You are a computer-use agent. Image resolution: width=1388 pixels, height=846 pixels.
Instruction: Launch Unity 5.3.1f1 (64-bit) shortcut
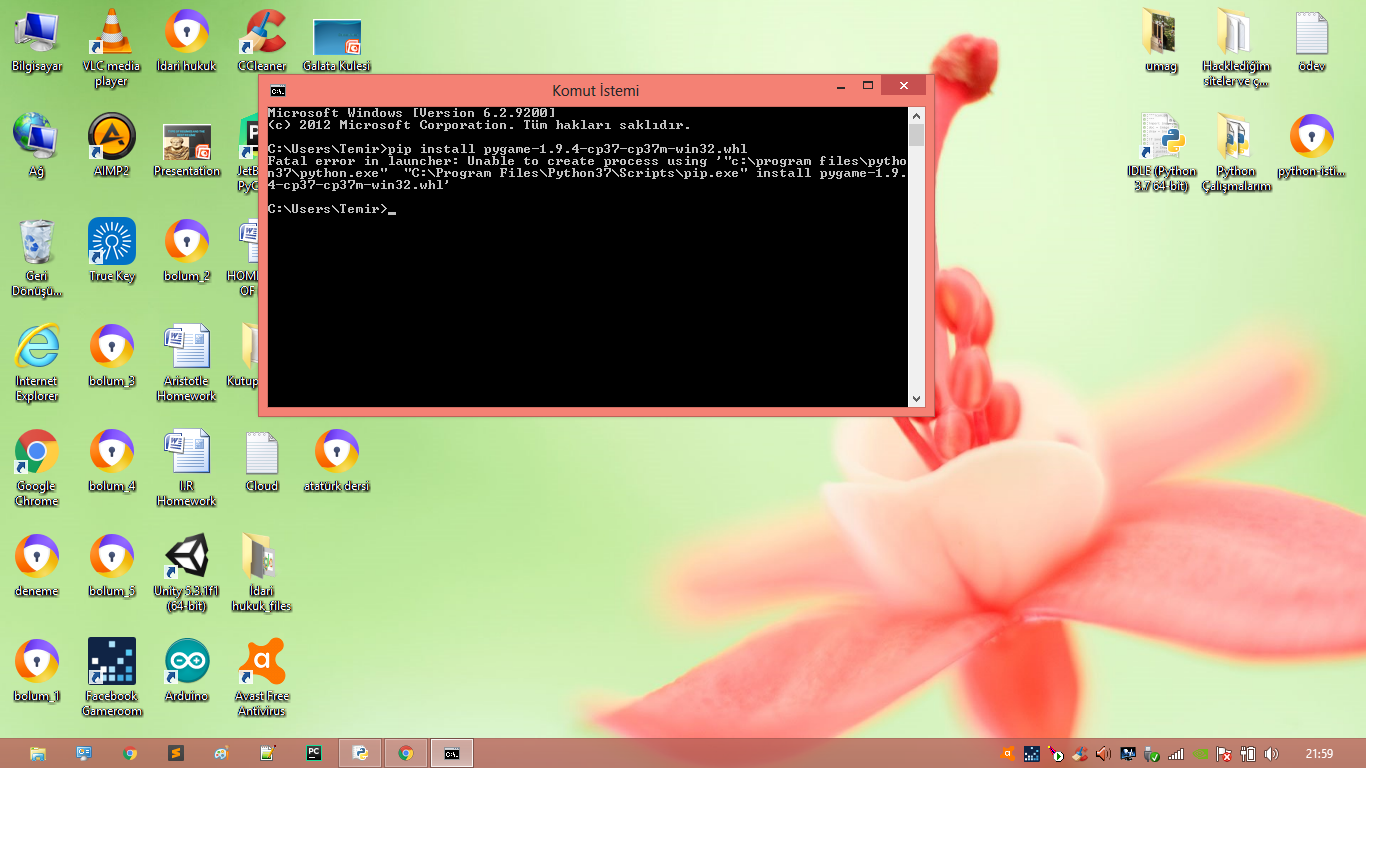186,572
